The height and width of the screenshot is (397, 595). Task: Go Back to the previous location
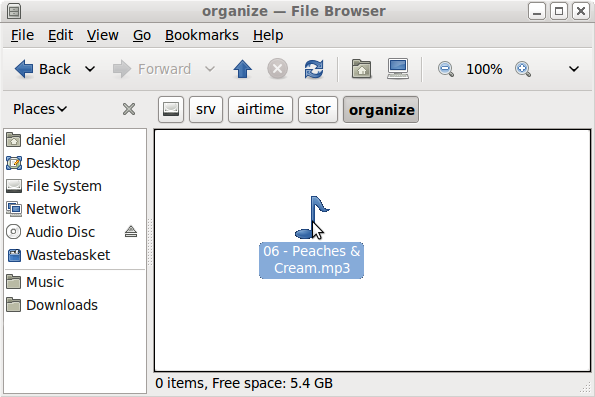pyautogui.click(x=42, y=69)
